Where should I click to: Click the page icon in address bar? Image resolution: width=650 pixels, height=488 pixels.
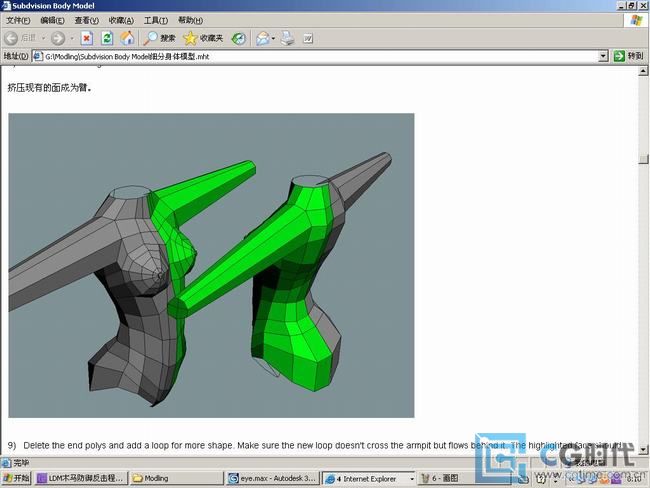[38, 56]
